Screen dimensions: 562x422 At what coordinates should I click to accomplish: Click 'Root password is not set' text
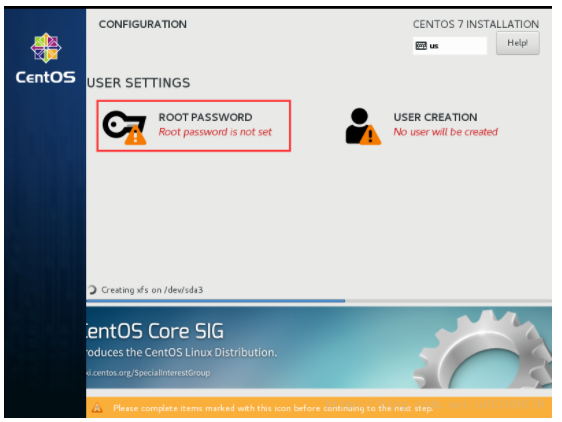[215, 132]
